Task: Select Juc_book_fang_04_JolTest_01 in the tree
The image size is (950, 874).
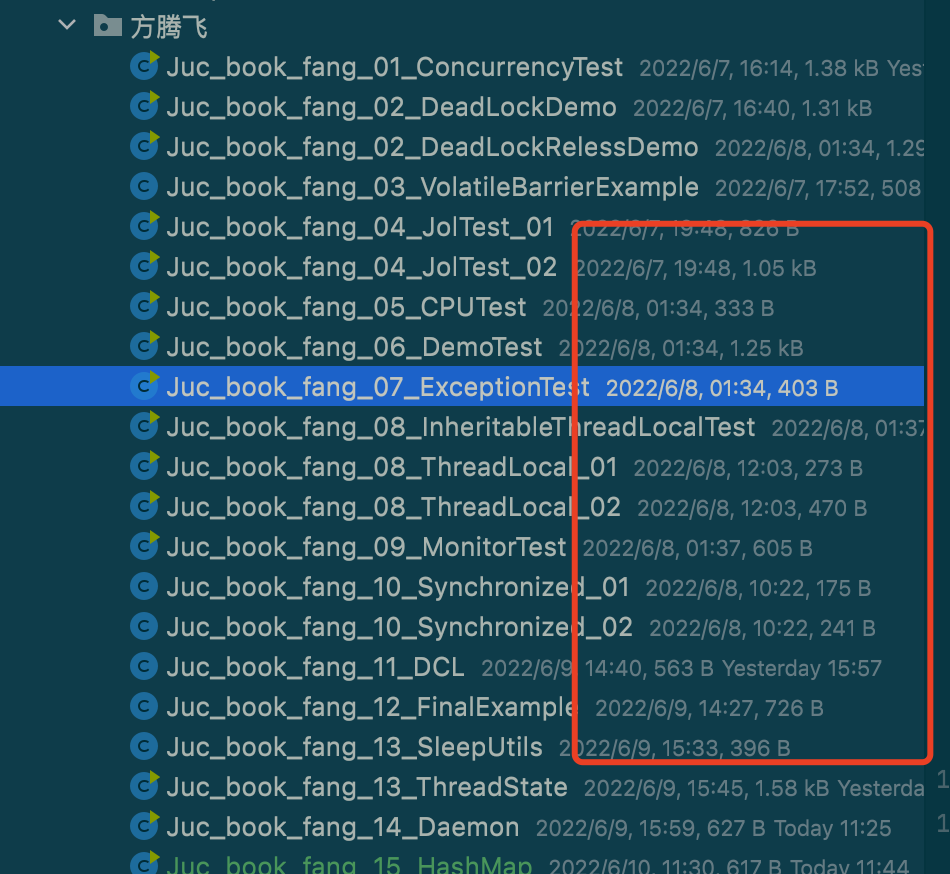Action: click(360, 227)
